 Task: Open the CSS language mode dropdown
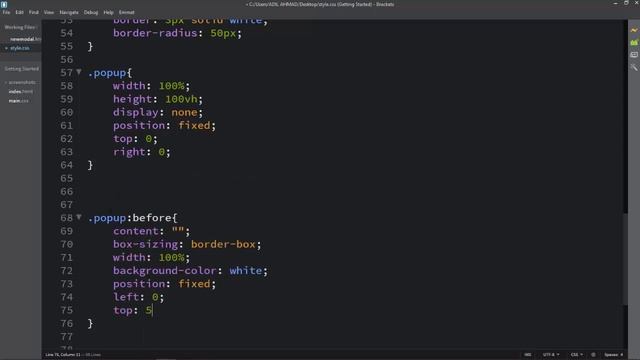576,355
